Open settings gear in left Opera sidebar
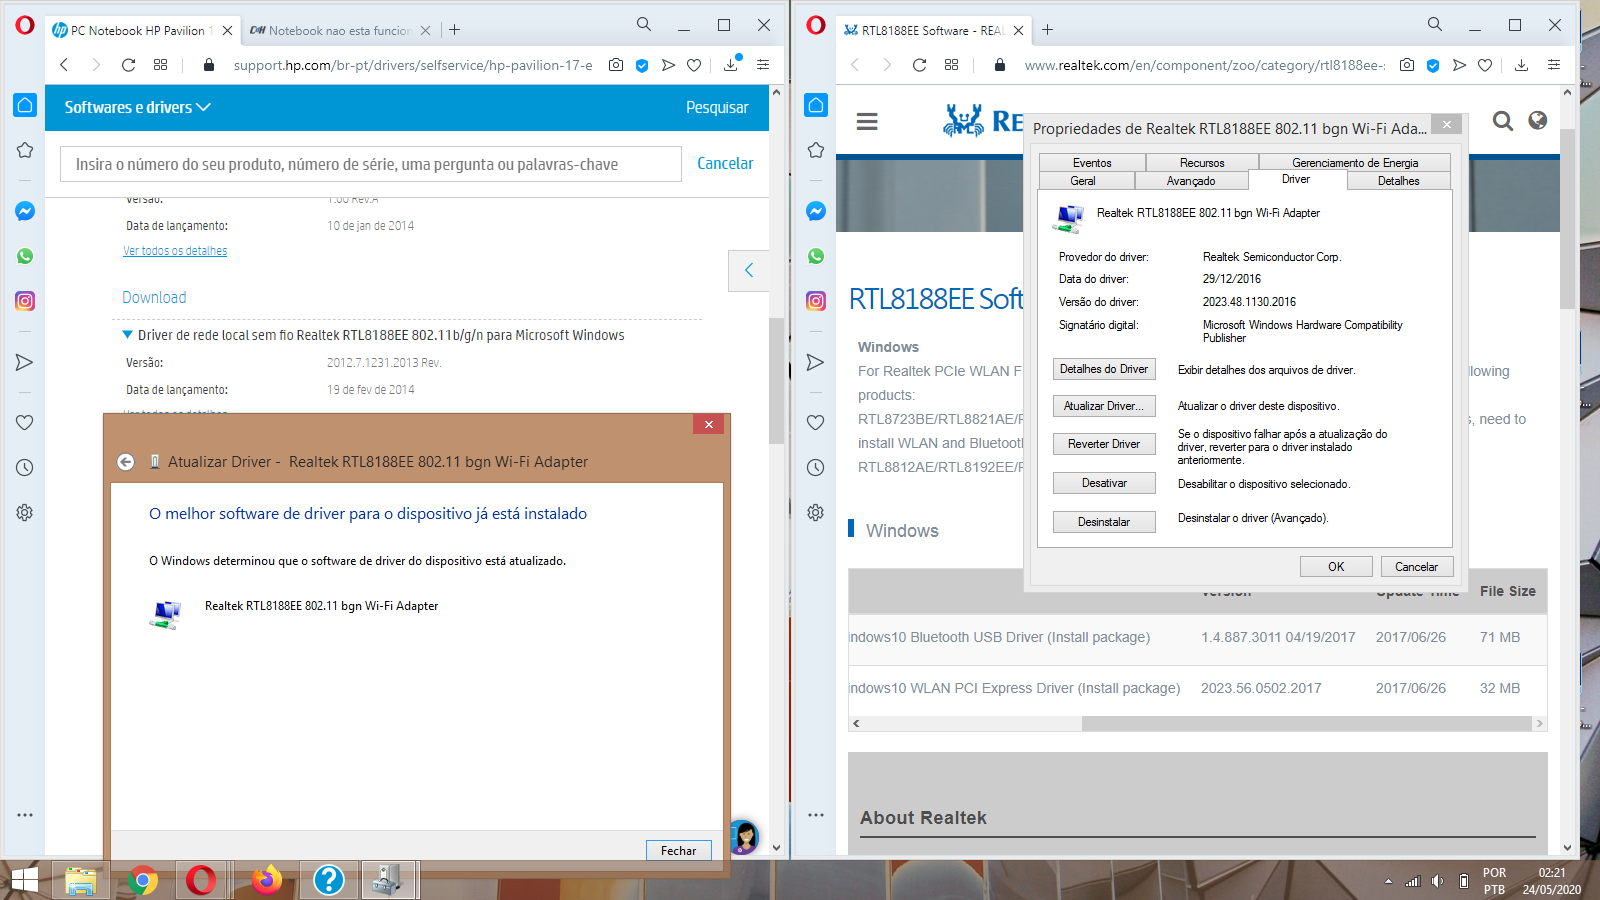This screenshot has width=1600, height=900. 25,512
